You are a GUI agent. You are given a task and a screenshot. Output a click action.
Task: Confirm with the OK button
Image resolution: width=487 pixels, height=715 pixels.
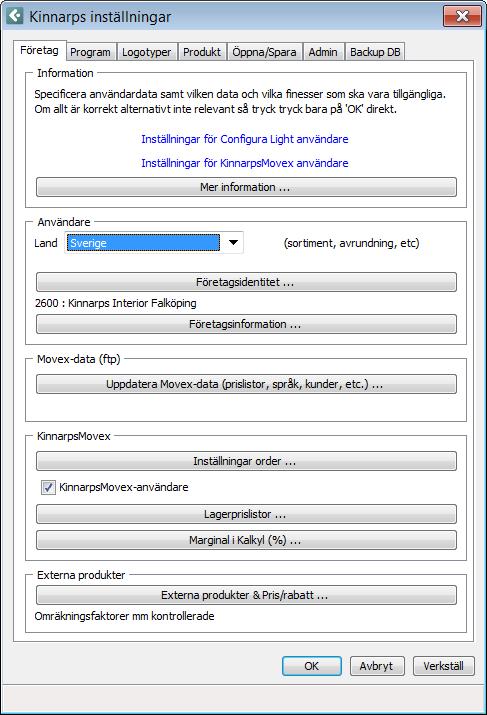pos(311,666)
